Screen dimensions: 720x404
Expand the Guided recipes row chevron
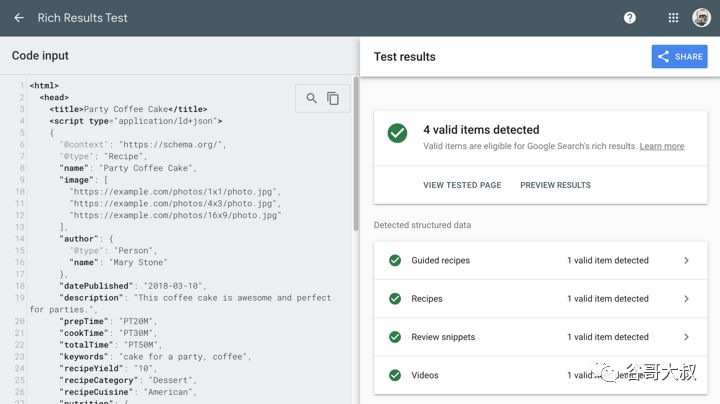pyautogui.click(x=686, y=260)
